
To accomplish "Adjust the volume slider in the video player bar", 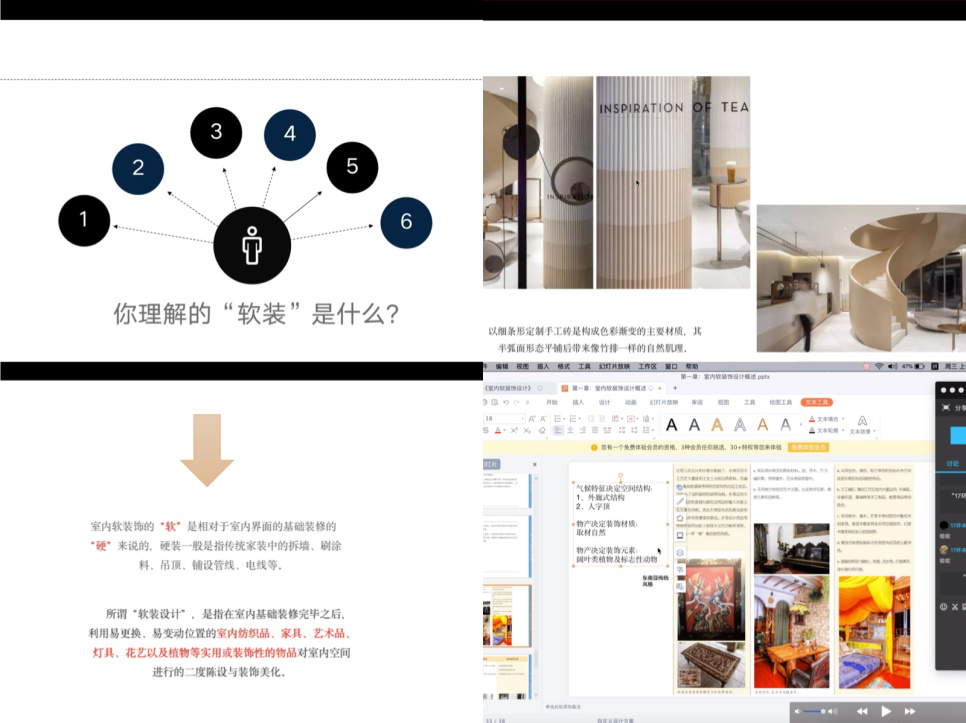I will coord(814,711).
